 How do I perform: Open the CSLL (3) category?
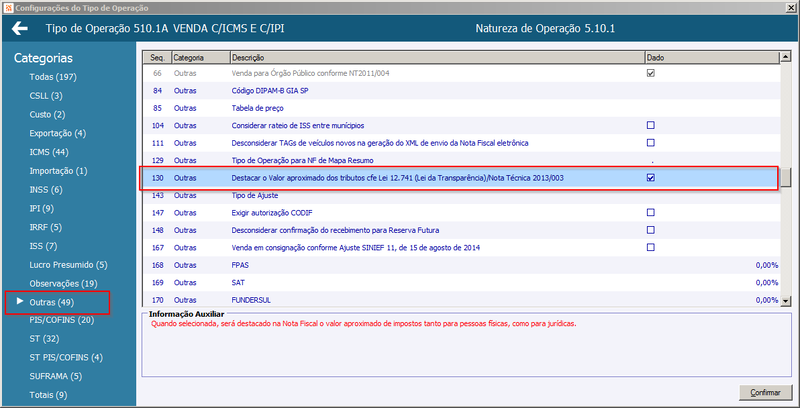click(46, 96)
